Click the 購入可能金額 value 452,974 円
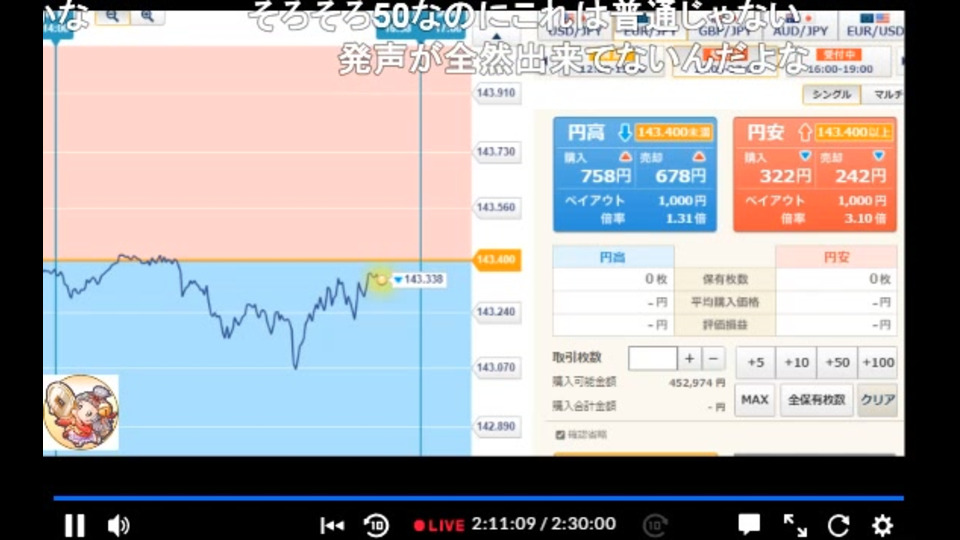This screenshot has width=960, height=540. coord(697,383)
